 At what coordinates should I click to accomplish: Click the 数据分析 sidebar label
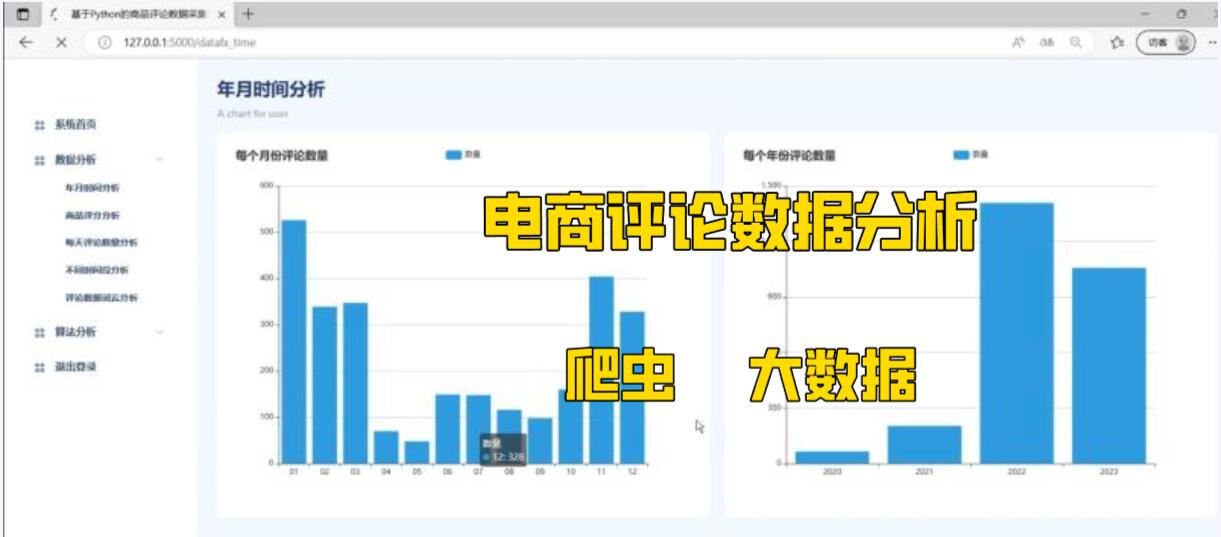point(76,160)
